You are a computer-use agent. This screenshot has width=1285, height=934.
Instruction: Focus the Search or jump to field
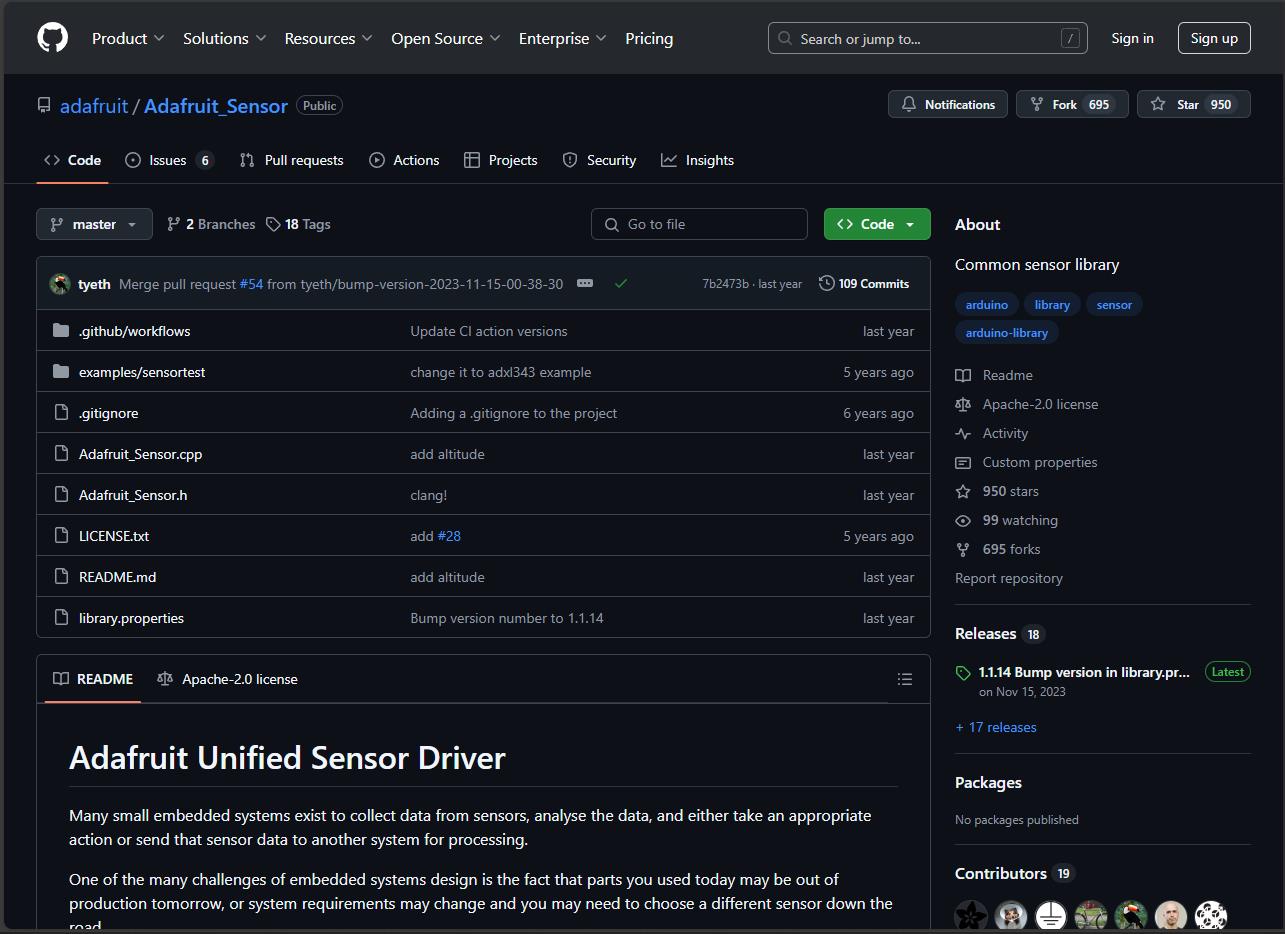(927, 38)
